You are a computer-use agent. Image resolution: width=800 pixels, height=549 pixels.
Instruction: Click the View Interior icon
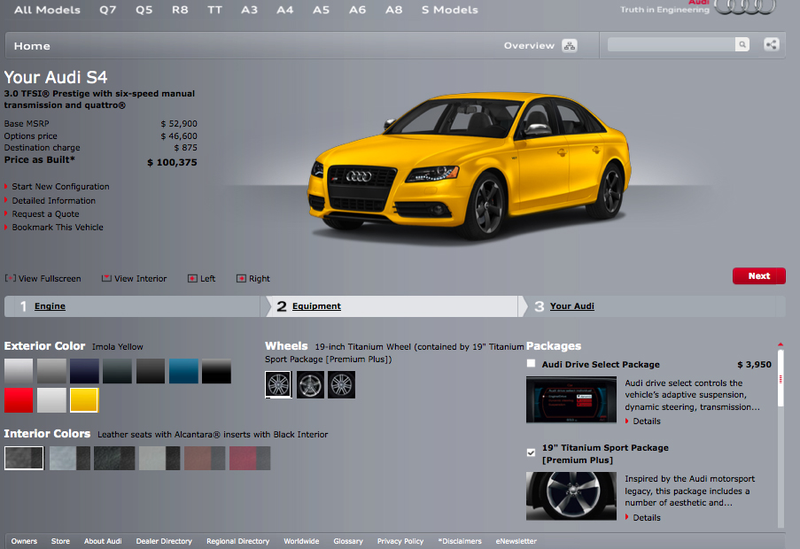[106, 278]
